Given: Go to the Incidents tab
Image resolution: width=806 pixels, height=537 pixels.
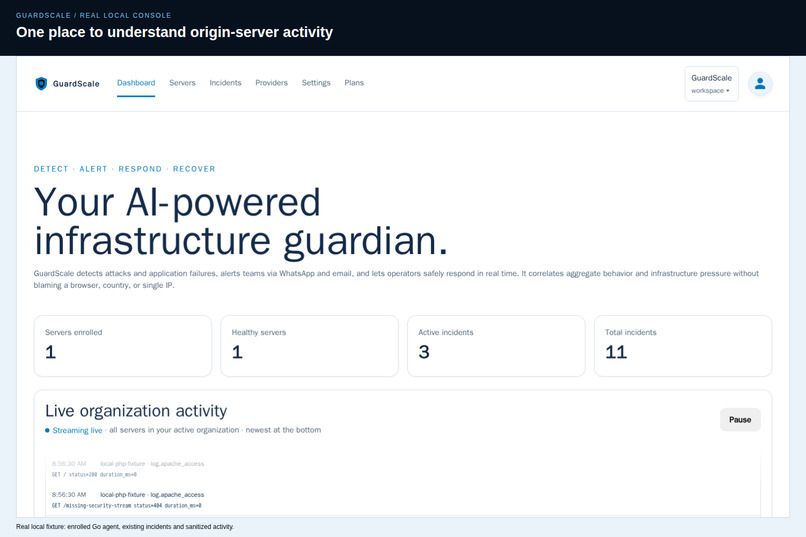Looking at the screenshot, I should click(x=225, y=83).
